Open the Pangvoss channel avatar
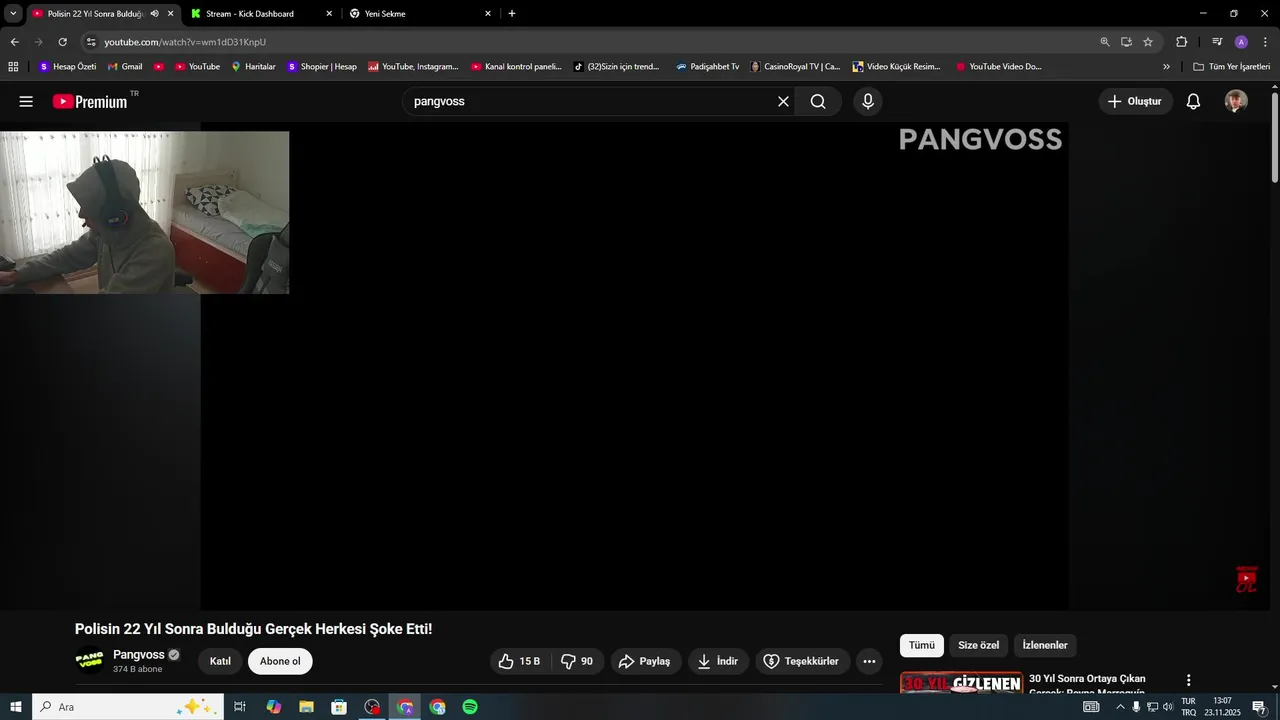Image resolution: width=1280 pixels, height=720 pixels. [x=90, y=661]
